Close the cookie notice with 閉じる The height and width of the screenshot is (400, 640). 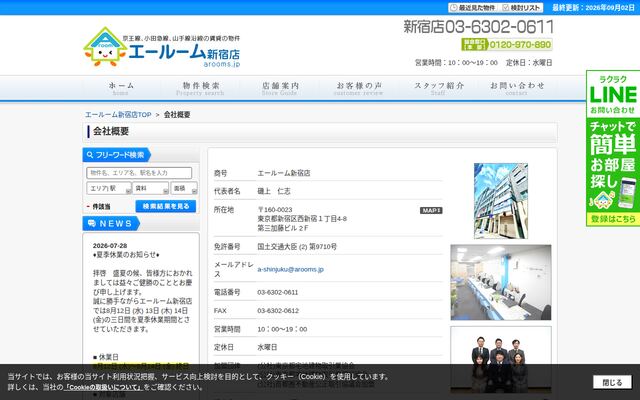[612, 382]
